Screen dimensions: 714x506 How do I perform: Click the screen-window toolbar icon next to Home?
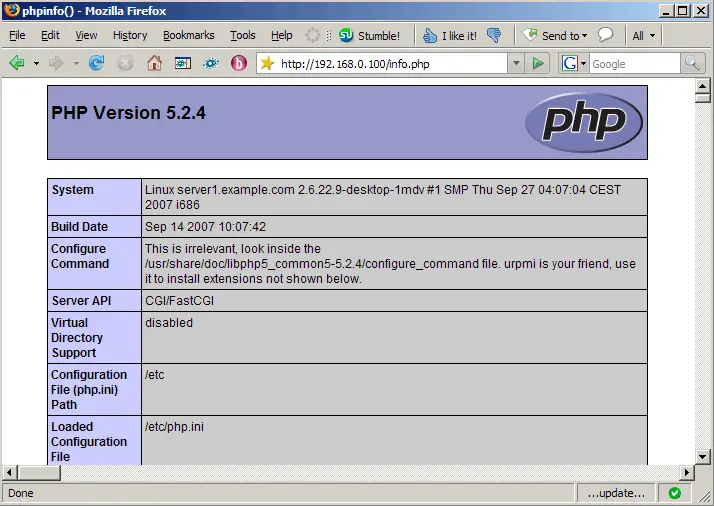183,63
